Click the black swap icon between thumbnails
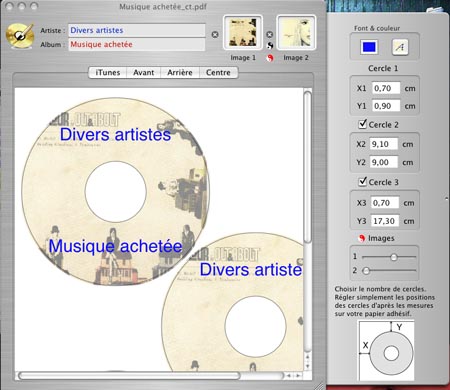Screen dimensions: 450x390 click(x=270, y=45)
